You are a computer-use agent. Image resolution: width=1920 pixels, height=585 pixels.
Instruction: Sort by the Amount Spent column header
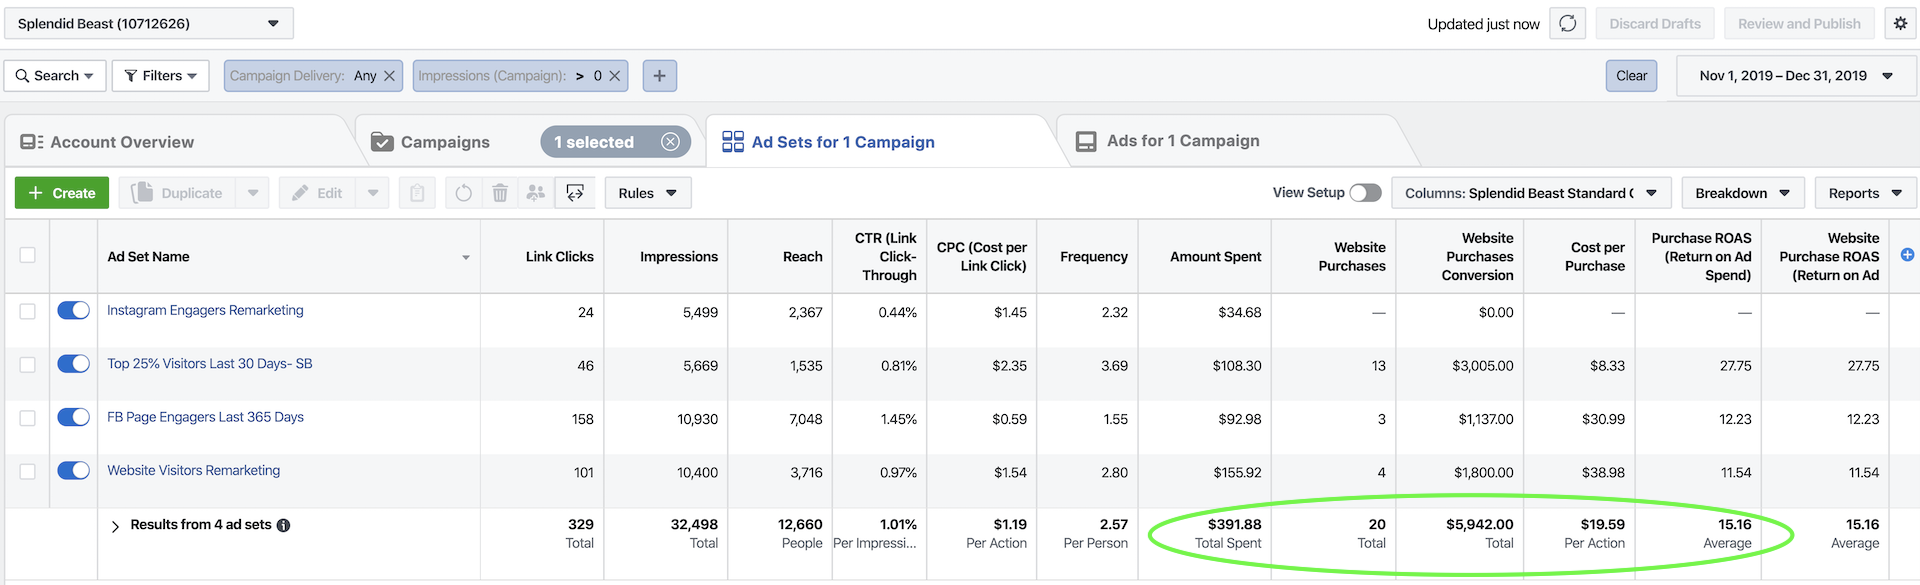[x=1215, y=257]
